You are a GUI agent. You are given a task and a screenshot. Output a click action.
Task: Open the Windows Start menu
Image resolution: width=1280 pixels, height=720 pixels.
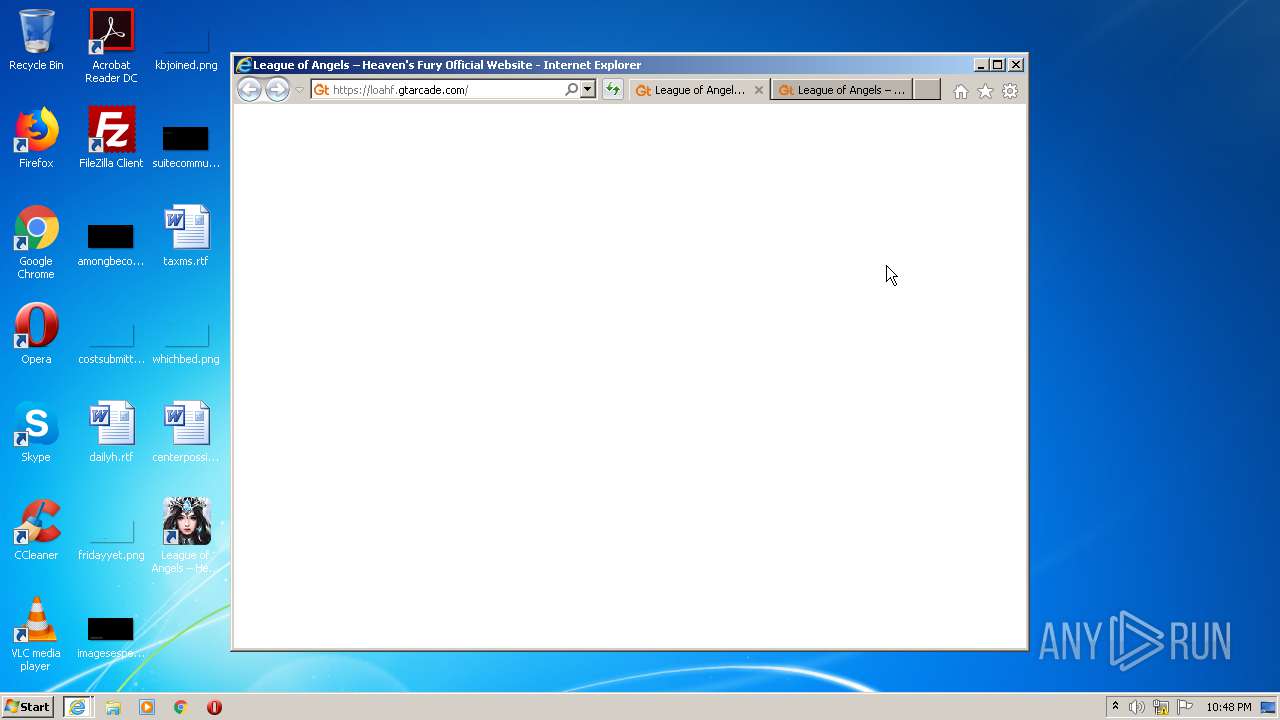(28, 707)
